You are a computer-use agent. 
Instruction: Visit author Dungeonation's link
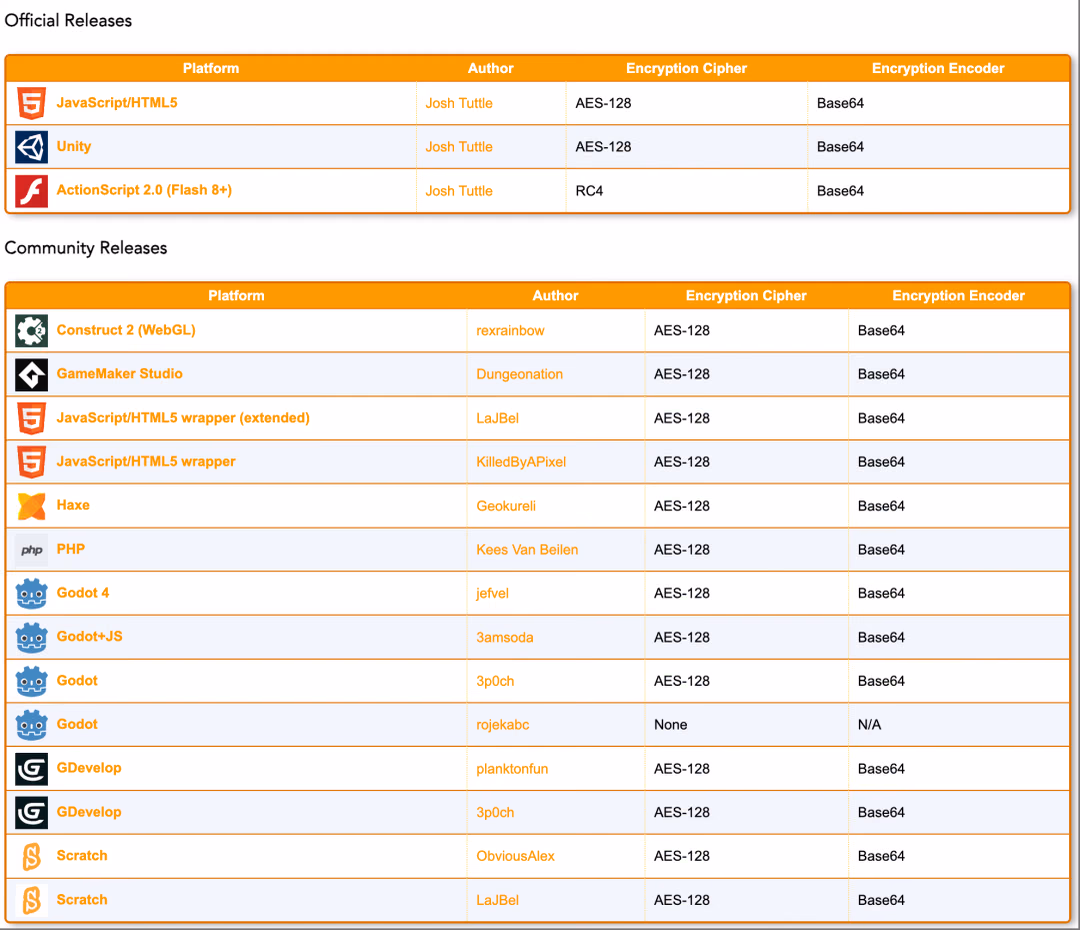[x=519, y=374]
